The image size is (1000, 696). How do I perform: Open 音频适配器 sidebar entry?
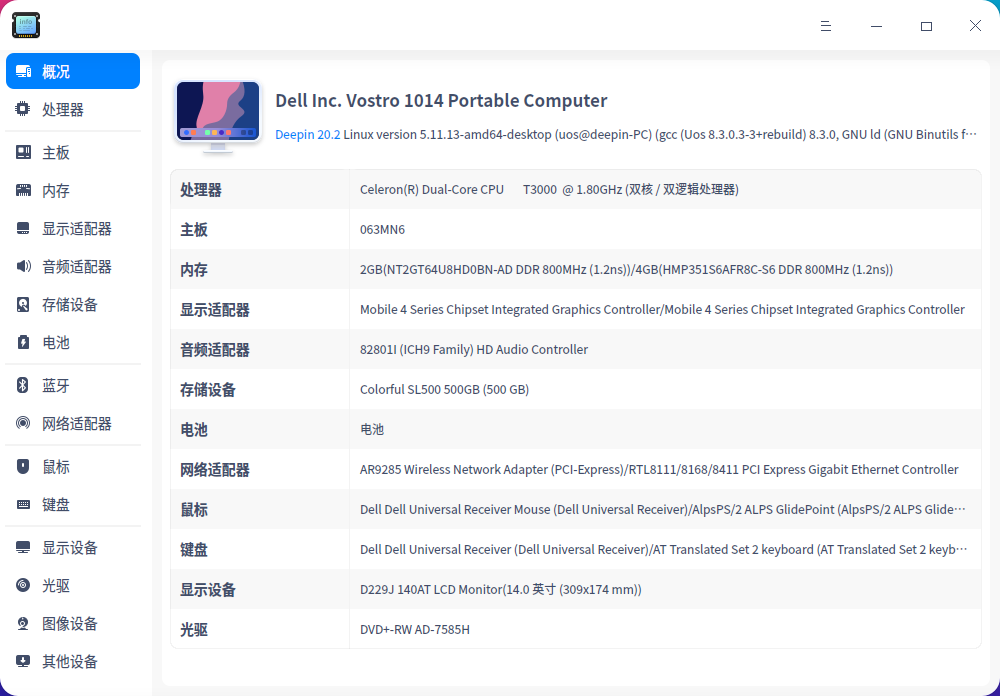coord(73,266)
